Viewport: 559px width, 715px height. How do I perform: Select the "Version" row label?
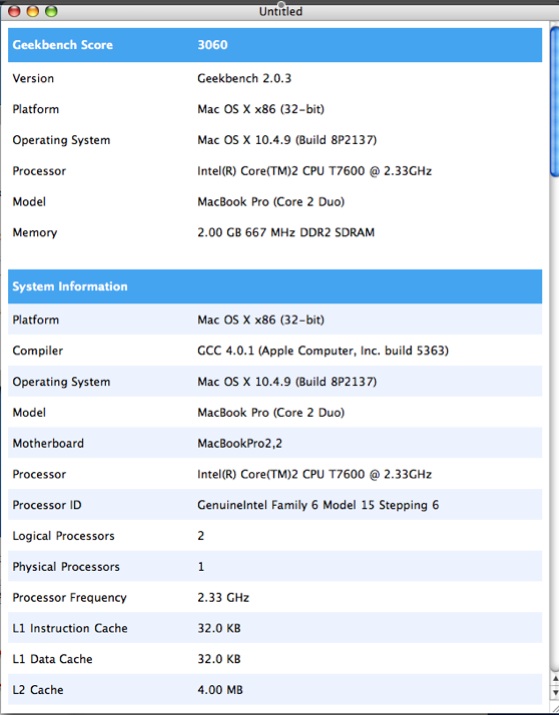tap(33, 78)
